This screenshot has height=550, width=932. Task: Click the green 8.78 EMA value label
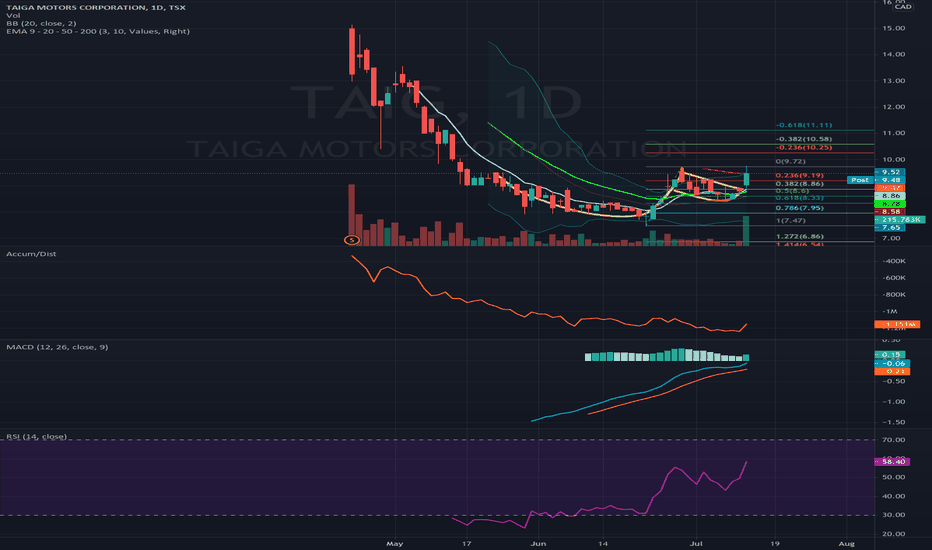890,203
